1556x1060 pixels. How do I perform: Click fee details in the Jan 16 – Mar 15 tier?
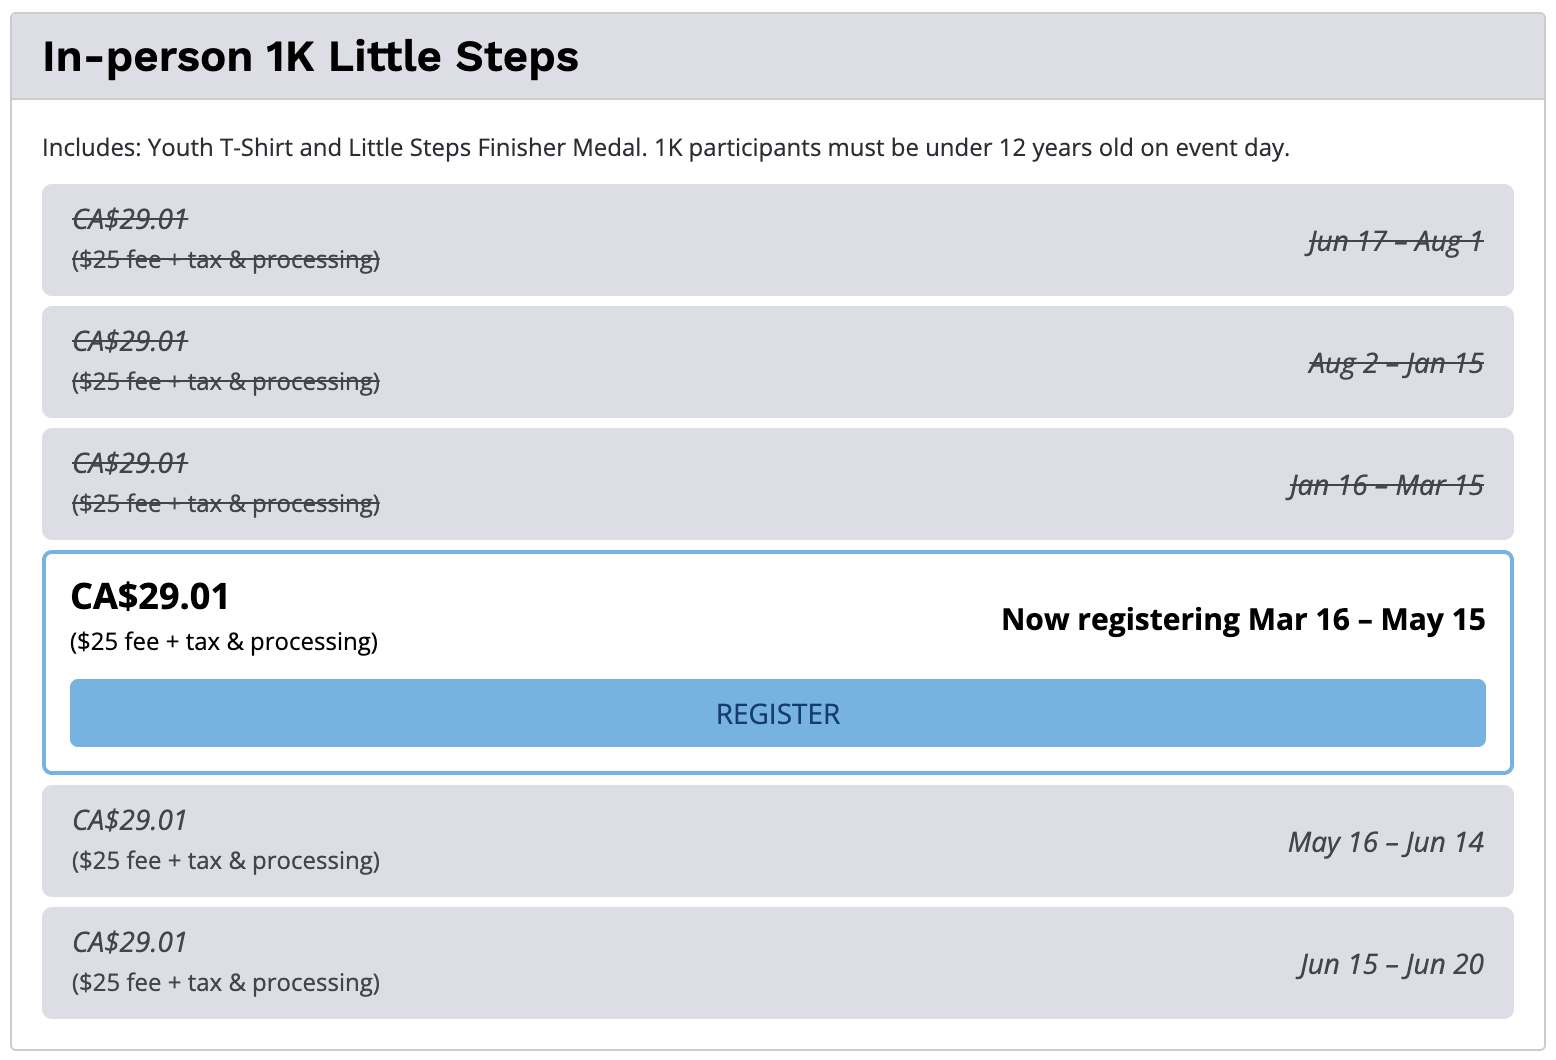pyautogui.click(x=225, y=504)
